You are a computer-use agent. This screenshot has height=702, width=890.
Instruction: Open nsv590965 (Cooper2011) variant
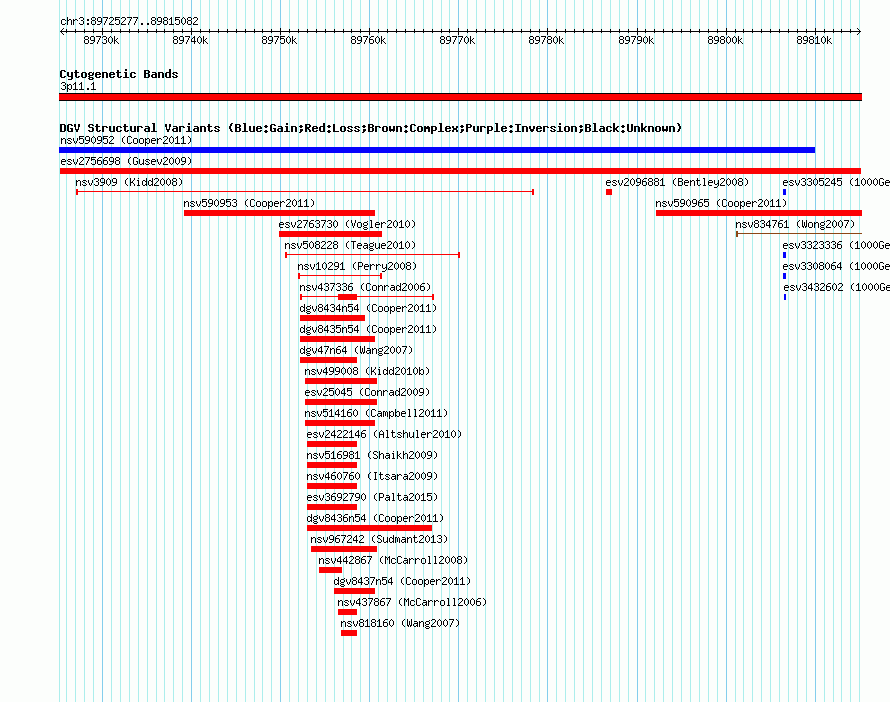tap(721, 203)
